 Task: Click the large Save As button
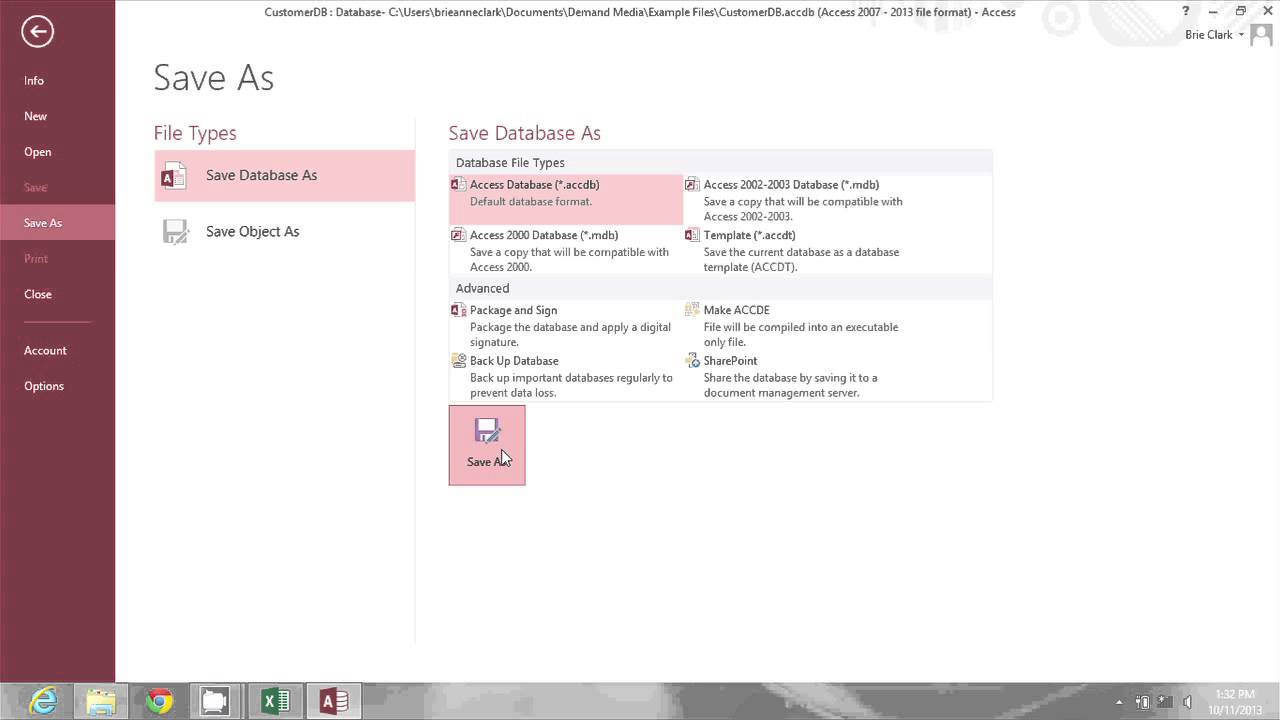(x=487, y=445)
